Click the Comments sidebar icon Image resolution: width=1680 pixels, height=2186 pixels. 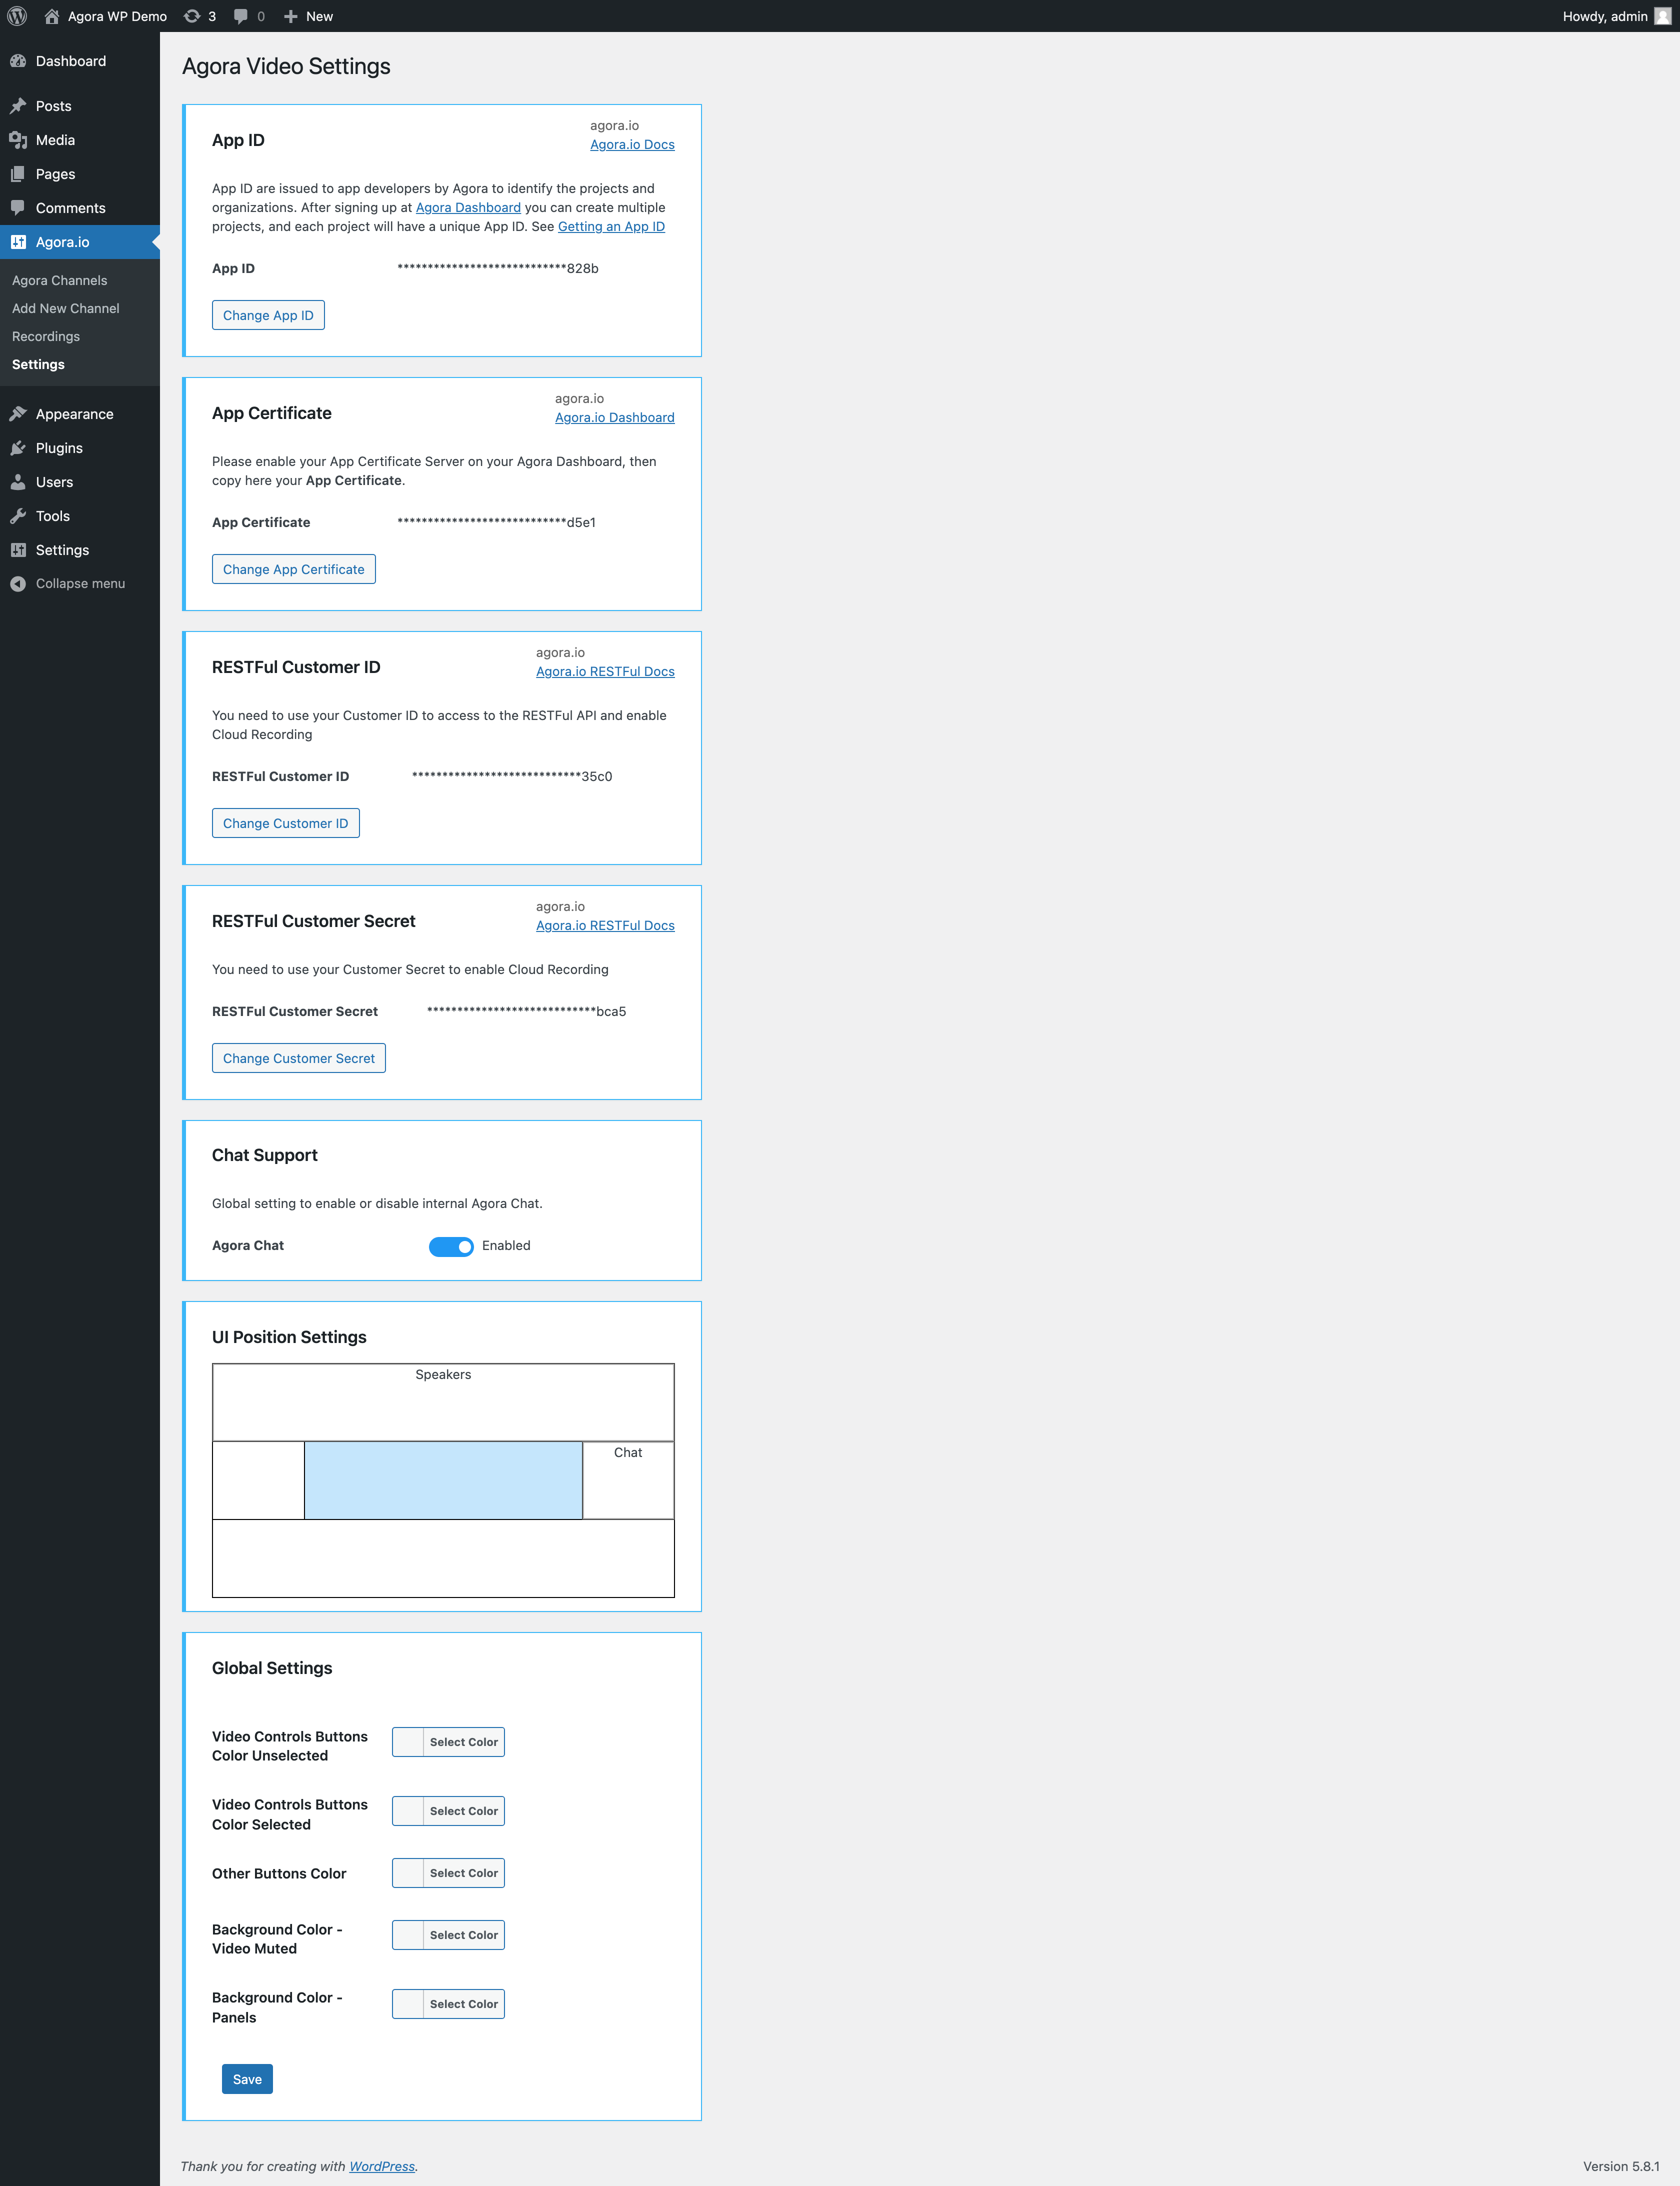[18, 208]
